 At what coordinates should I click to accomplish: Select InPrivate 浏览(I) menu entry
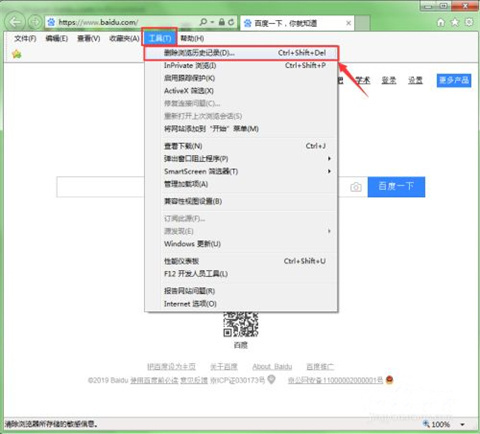point(241,66)
